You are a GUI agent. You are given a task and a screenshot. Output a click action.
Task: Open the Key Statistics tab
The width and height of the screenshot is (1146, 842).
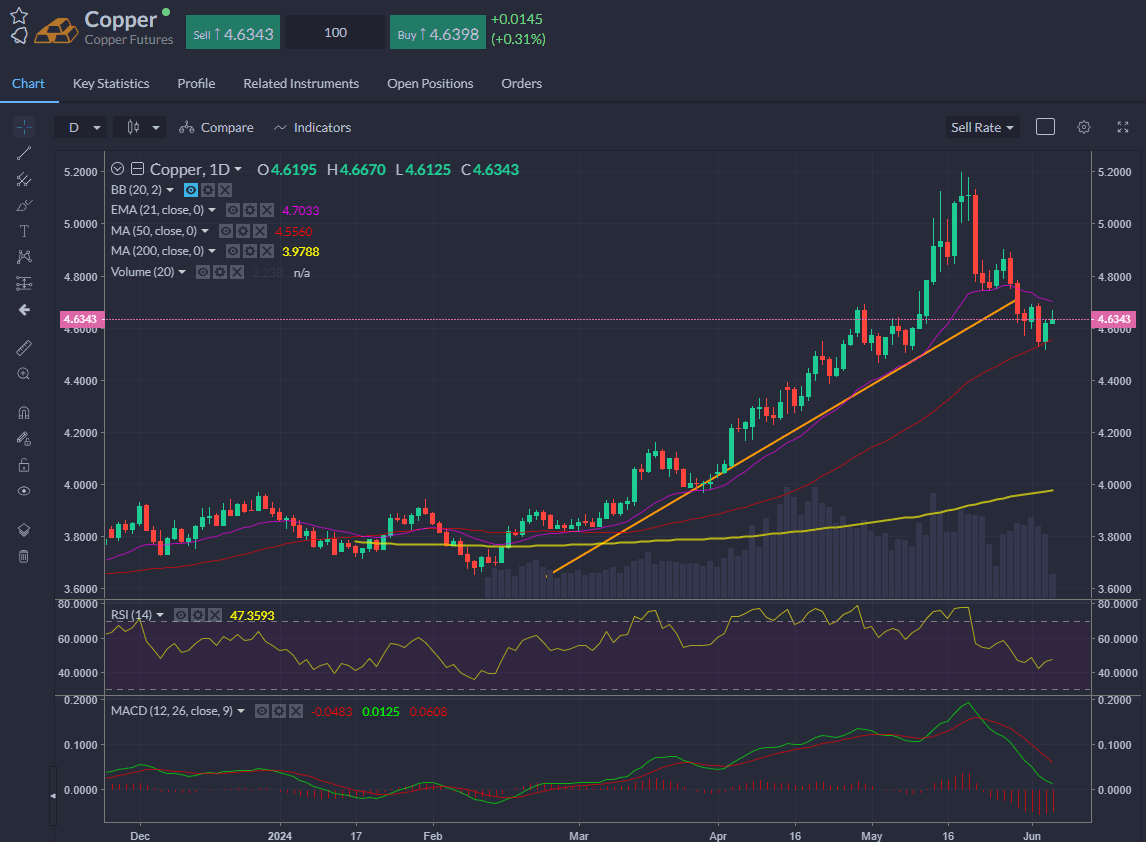click(111, 83)
